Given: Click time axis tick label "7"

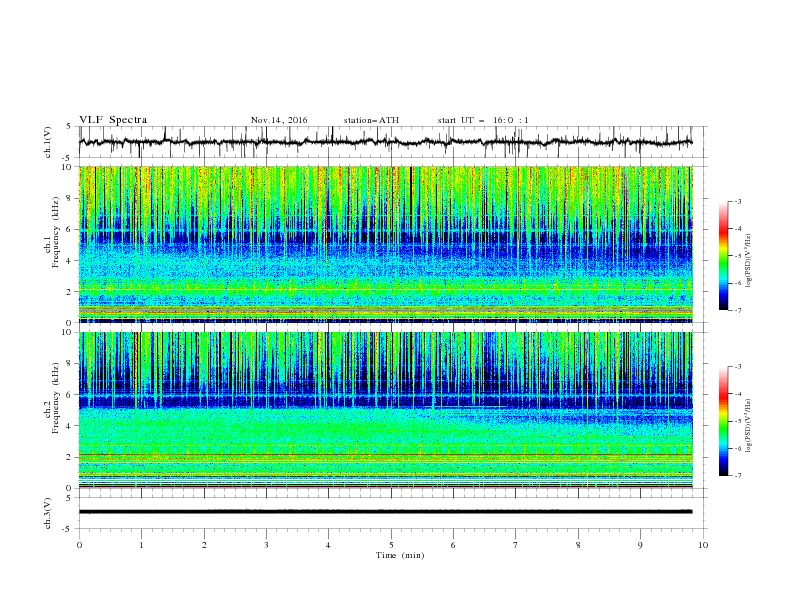Looking at the screenshot, I should pos(516,545).
